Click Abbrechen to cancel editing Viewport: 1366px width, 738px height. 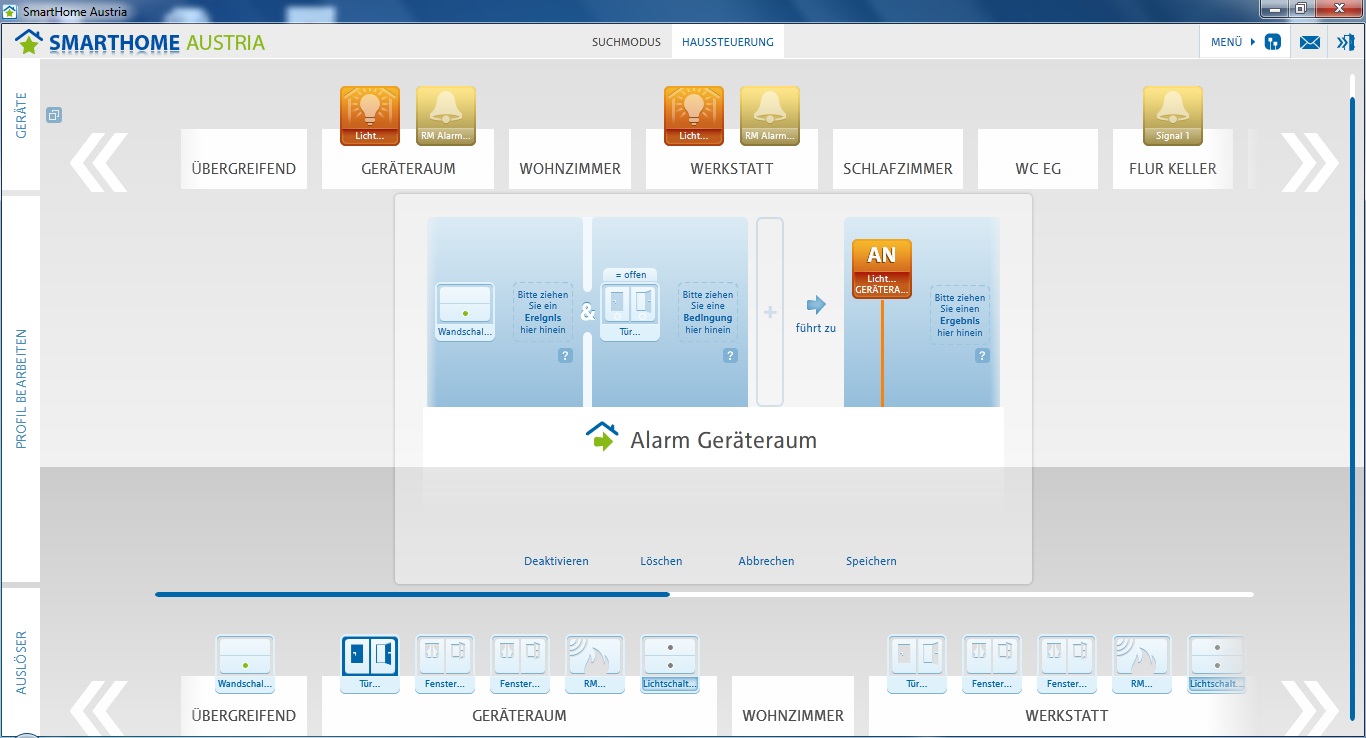point(766,561)
